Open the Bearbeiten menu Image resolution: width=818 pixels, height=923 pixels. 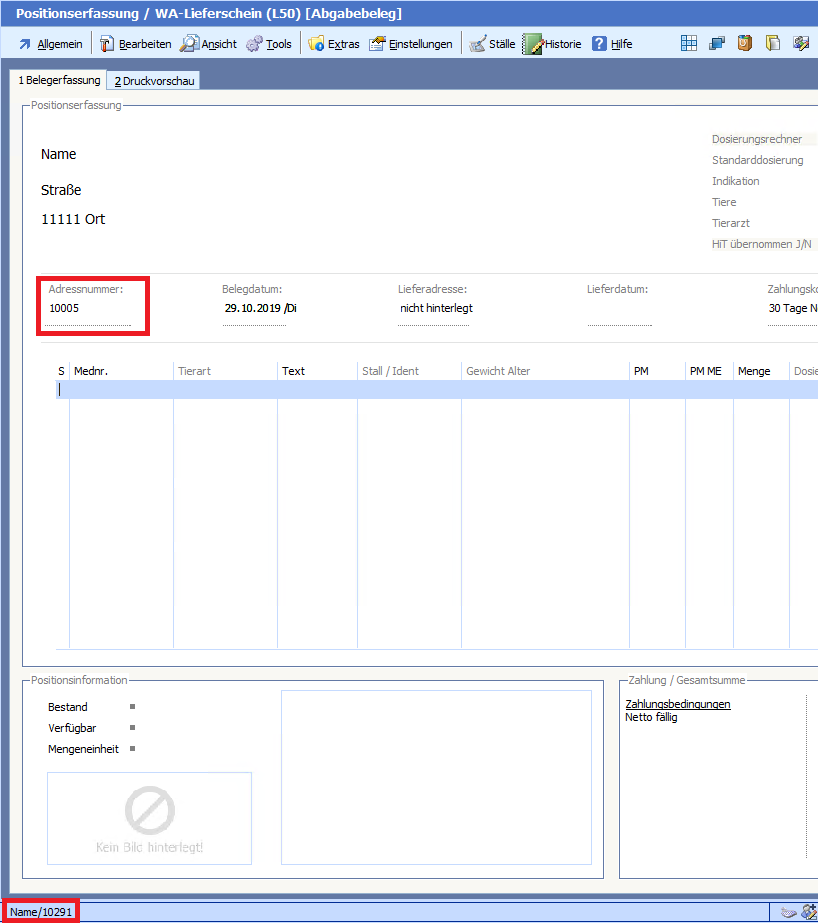pyautogui.click(x=135, y=44)
